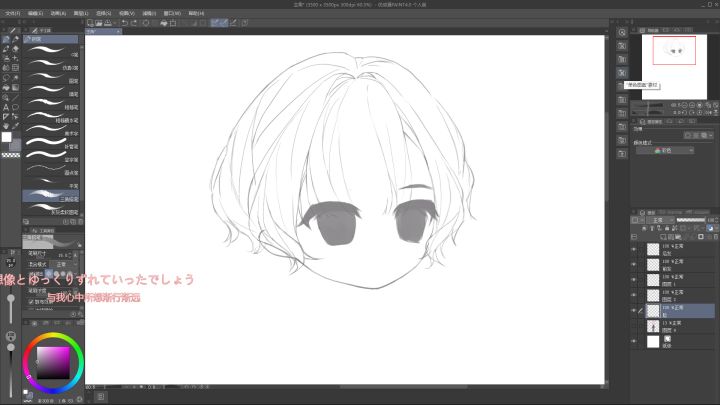Open layer blend mode dropdown 正常
The height and width of the screenshot is (405, 720).
pos(660,220)
